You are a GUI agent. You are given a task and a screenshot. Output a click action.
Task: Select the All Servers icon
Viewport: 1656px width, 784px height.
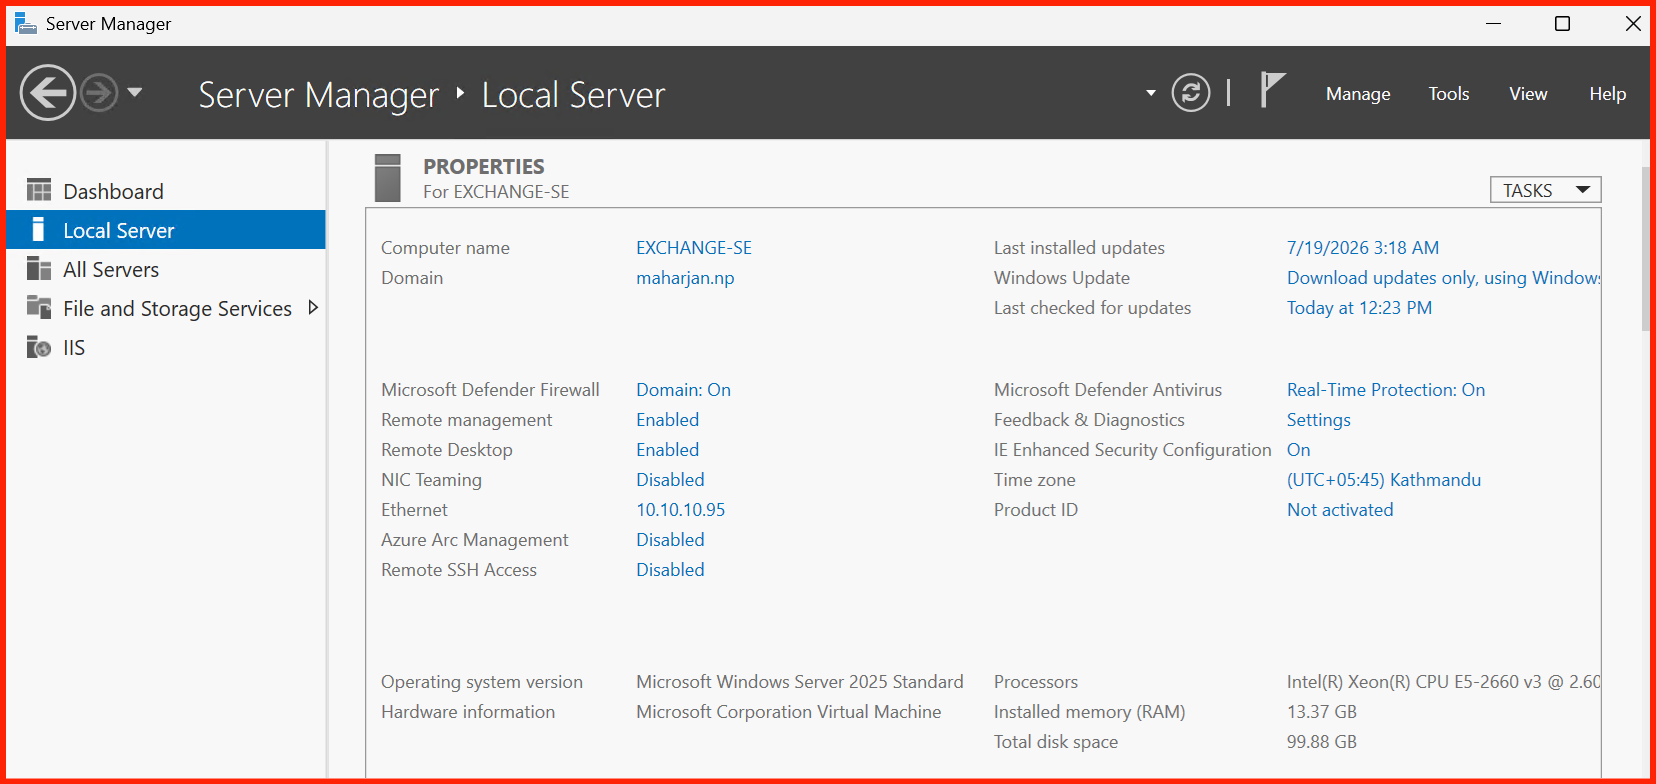(39, 268)
